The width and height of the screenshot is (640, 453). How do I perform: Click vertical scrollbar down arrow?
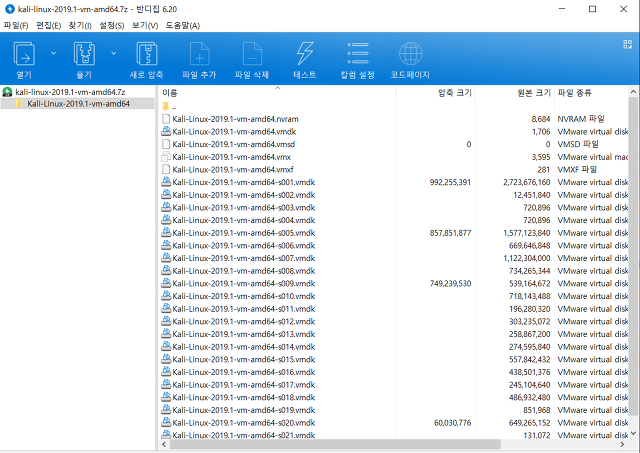633,433
